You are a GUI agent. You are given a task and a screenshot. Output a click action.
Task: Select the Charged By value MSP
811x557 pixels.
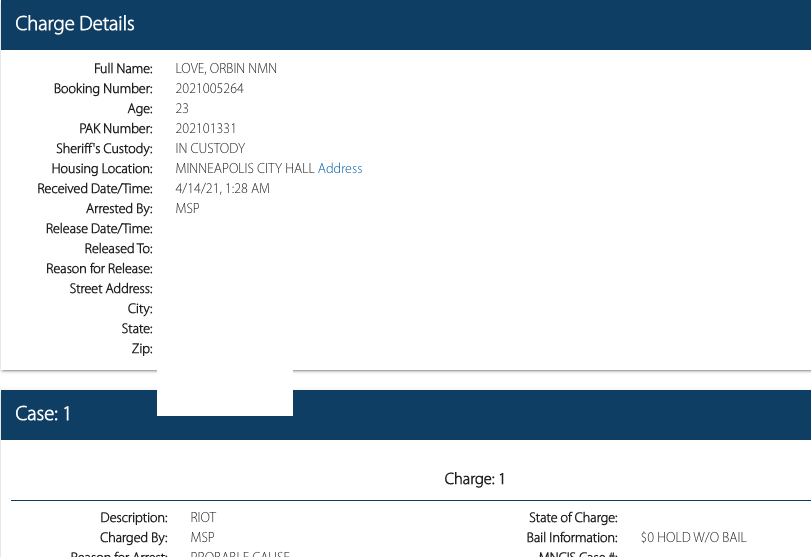tap(202, 538)
